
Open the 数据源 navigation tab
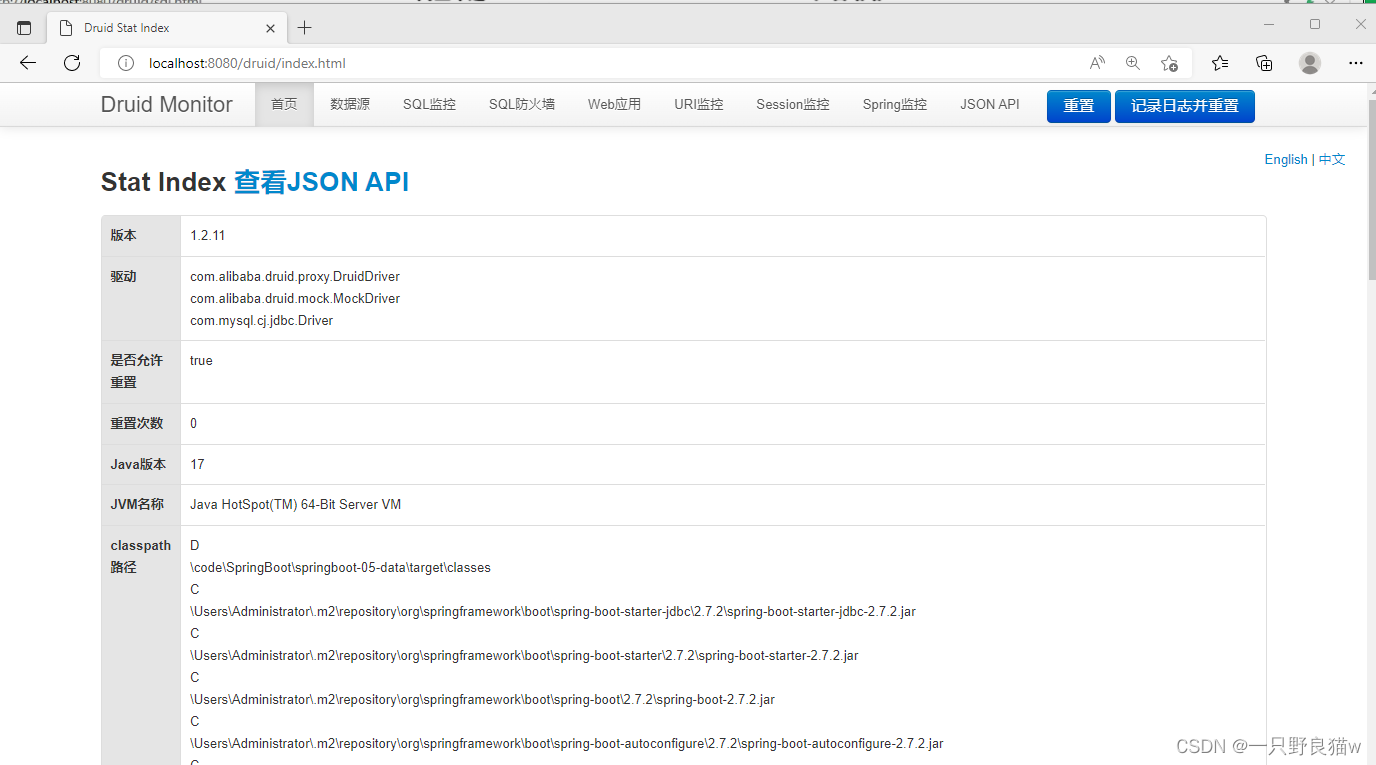[x=350, y=104]
